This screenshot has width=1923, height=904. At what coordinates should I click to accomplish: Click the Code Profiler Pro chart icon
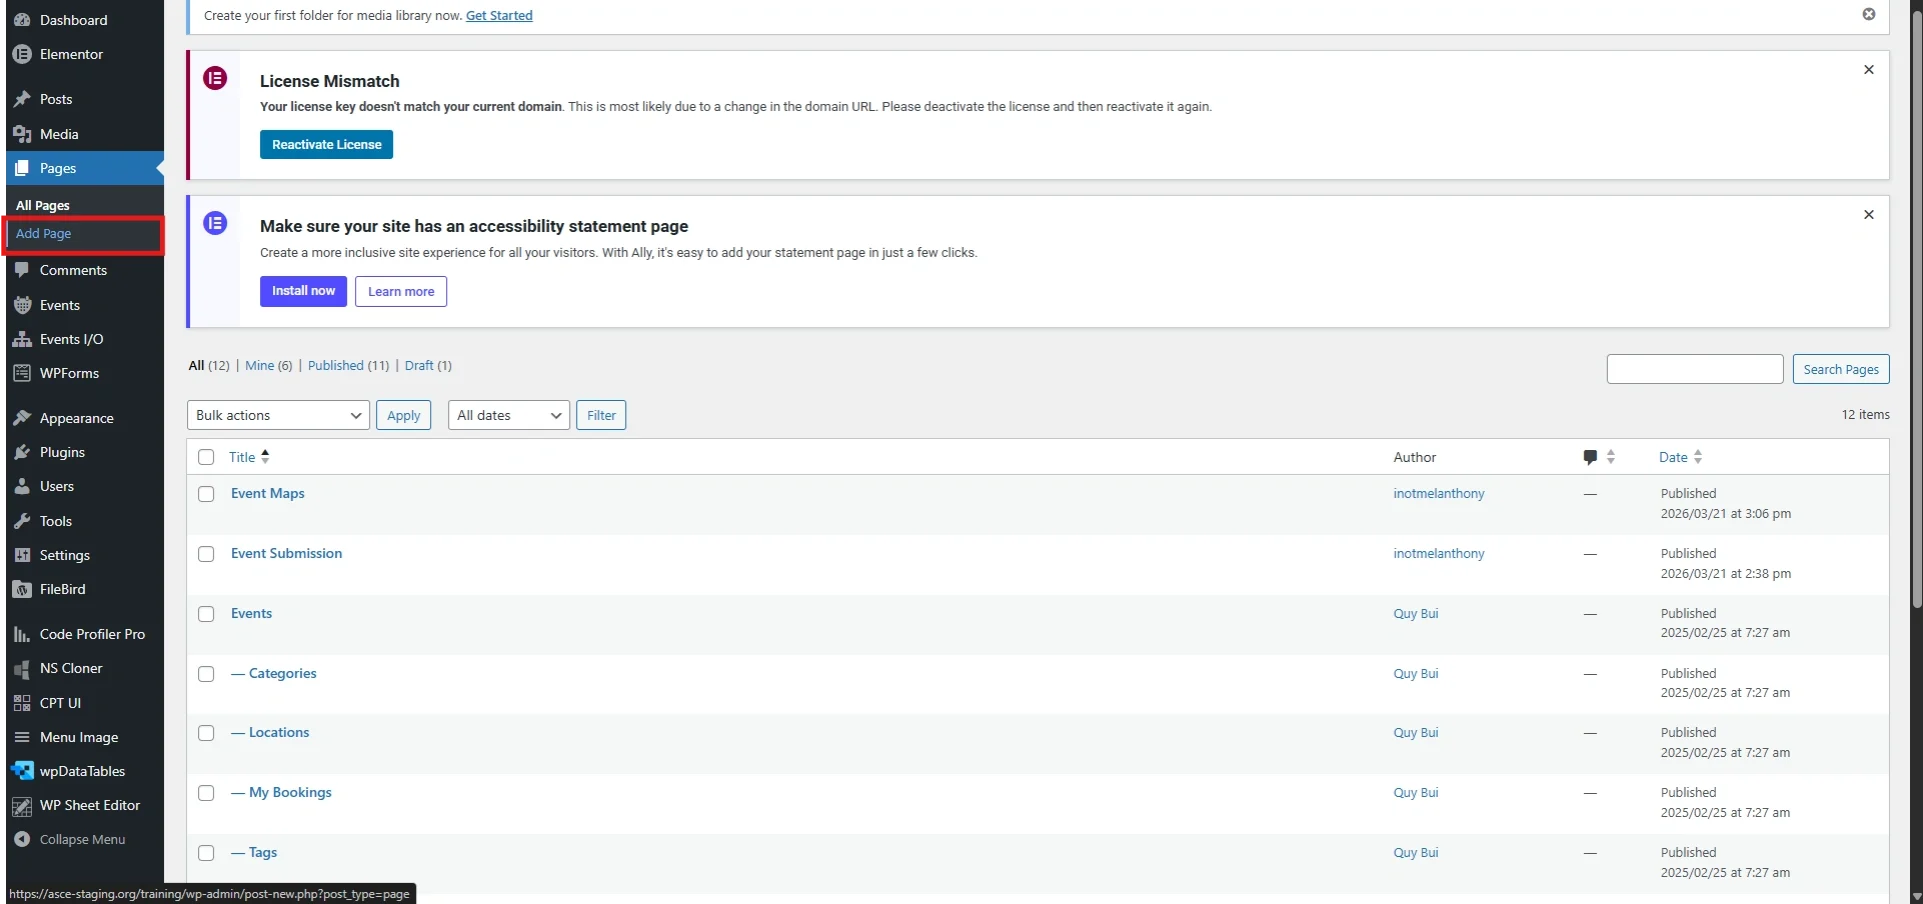coord(22,634)
